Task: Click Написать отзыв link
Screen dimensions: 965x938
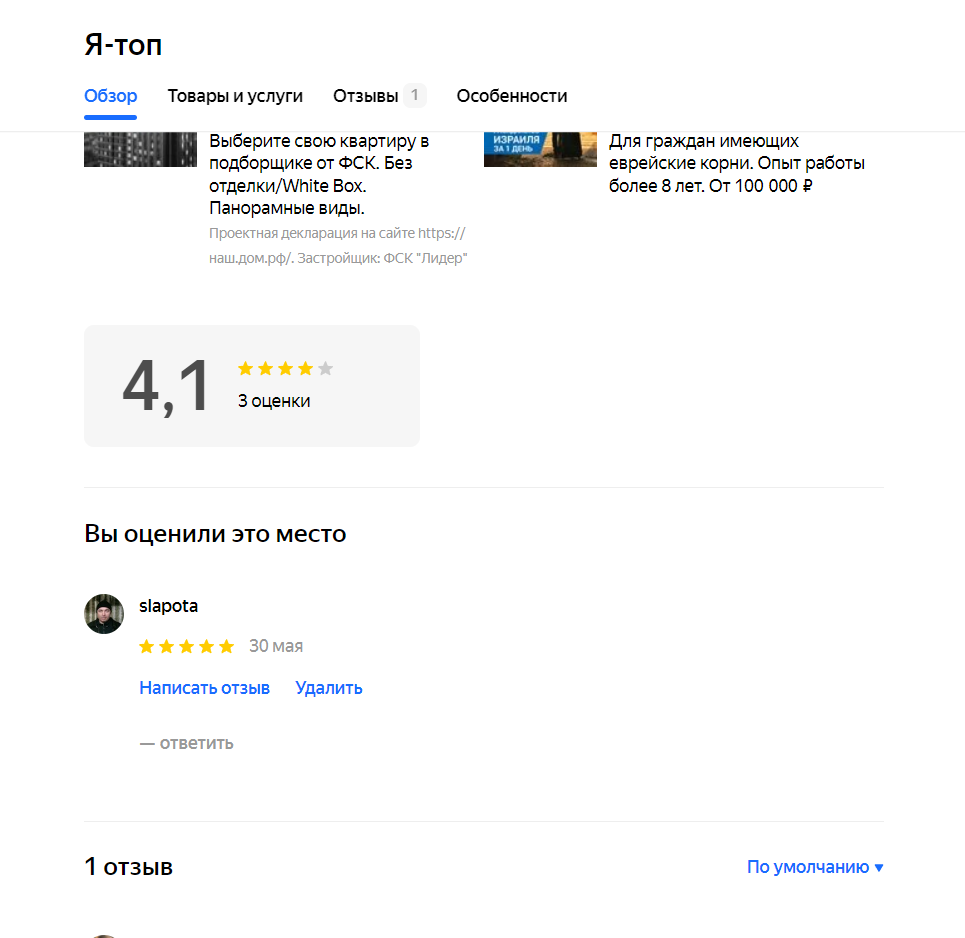Action: point(204,687)
